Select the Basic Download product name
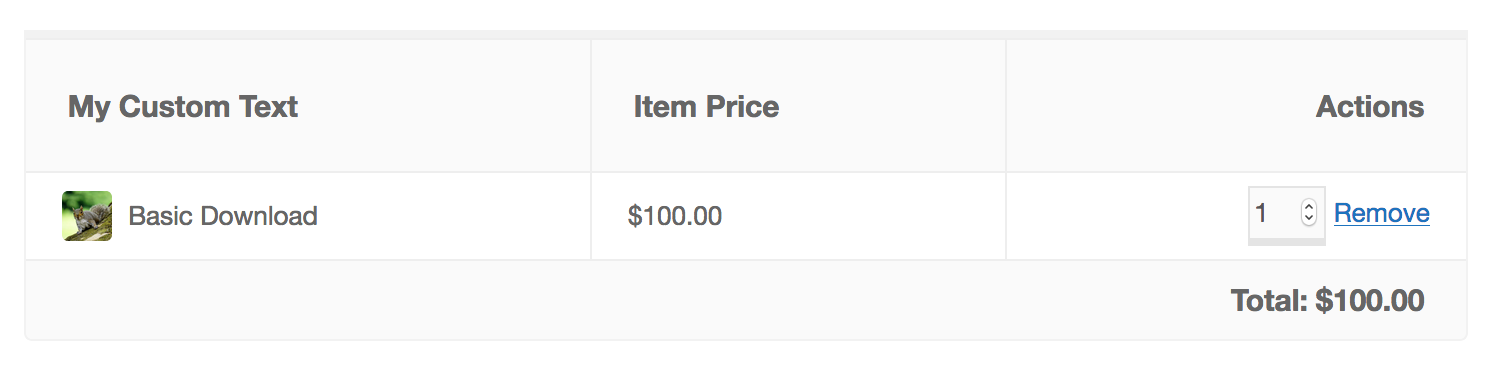The height and width of the screenshot is (370, 1488). tap(223, 216)
